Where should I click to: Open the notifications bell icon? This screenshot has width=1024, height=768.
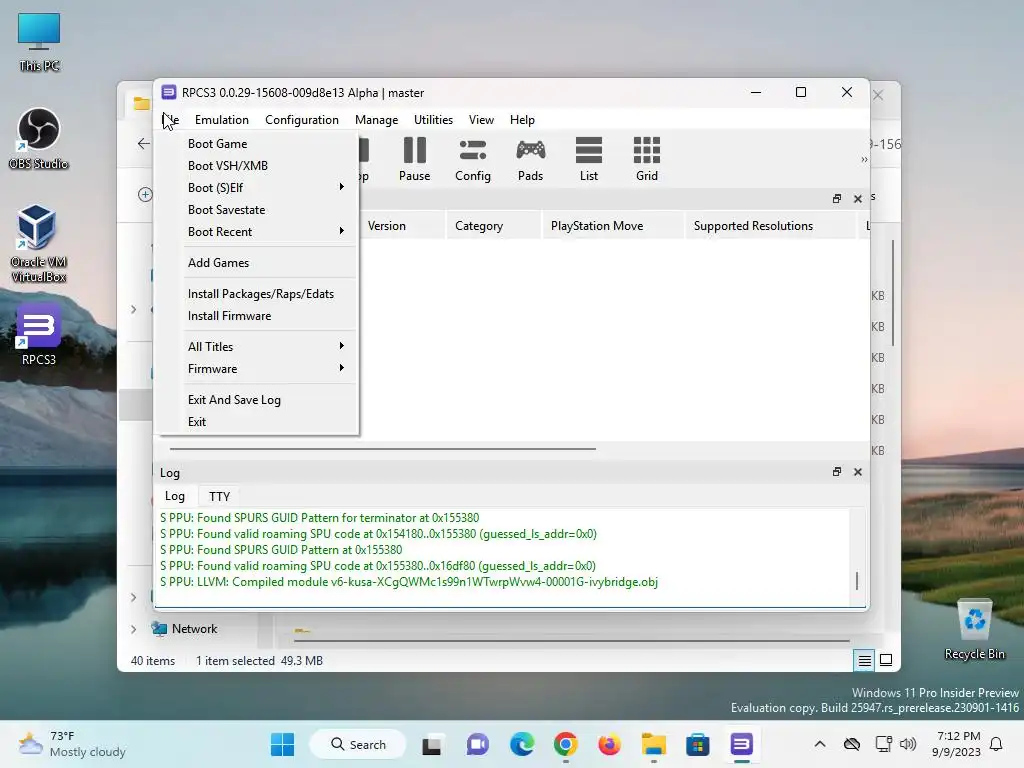tap(996, 744)
